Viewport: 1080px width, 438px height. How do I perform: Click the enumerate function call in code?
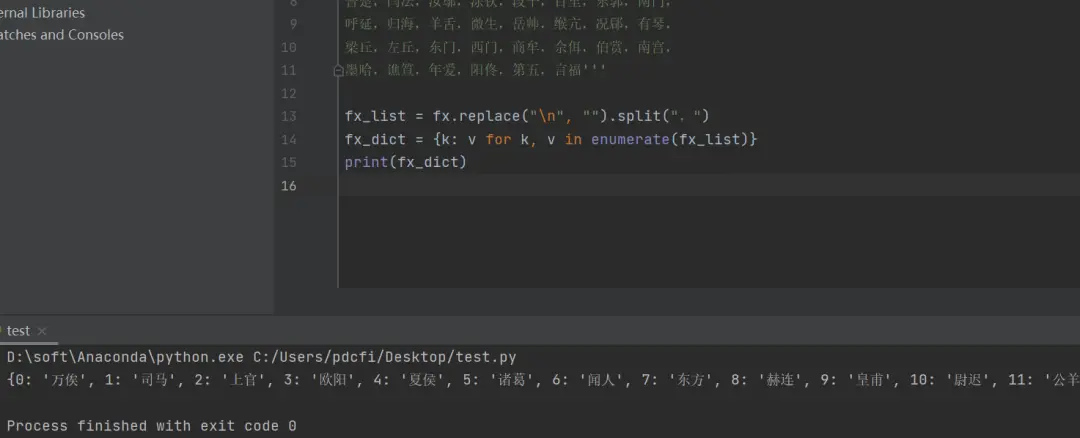tap(630, 140)
